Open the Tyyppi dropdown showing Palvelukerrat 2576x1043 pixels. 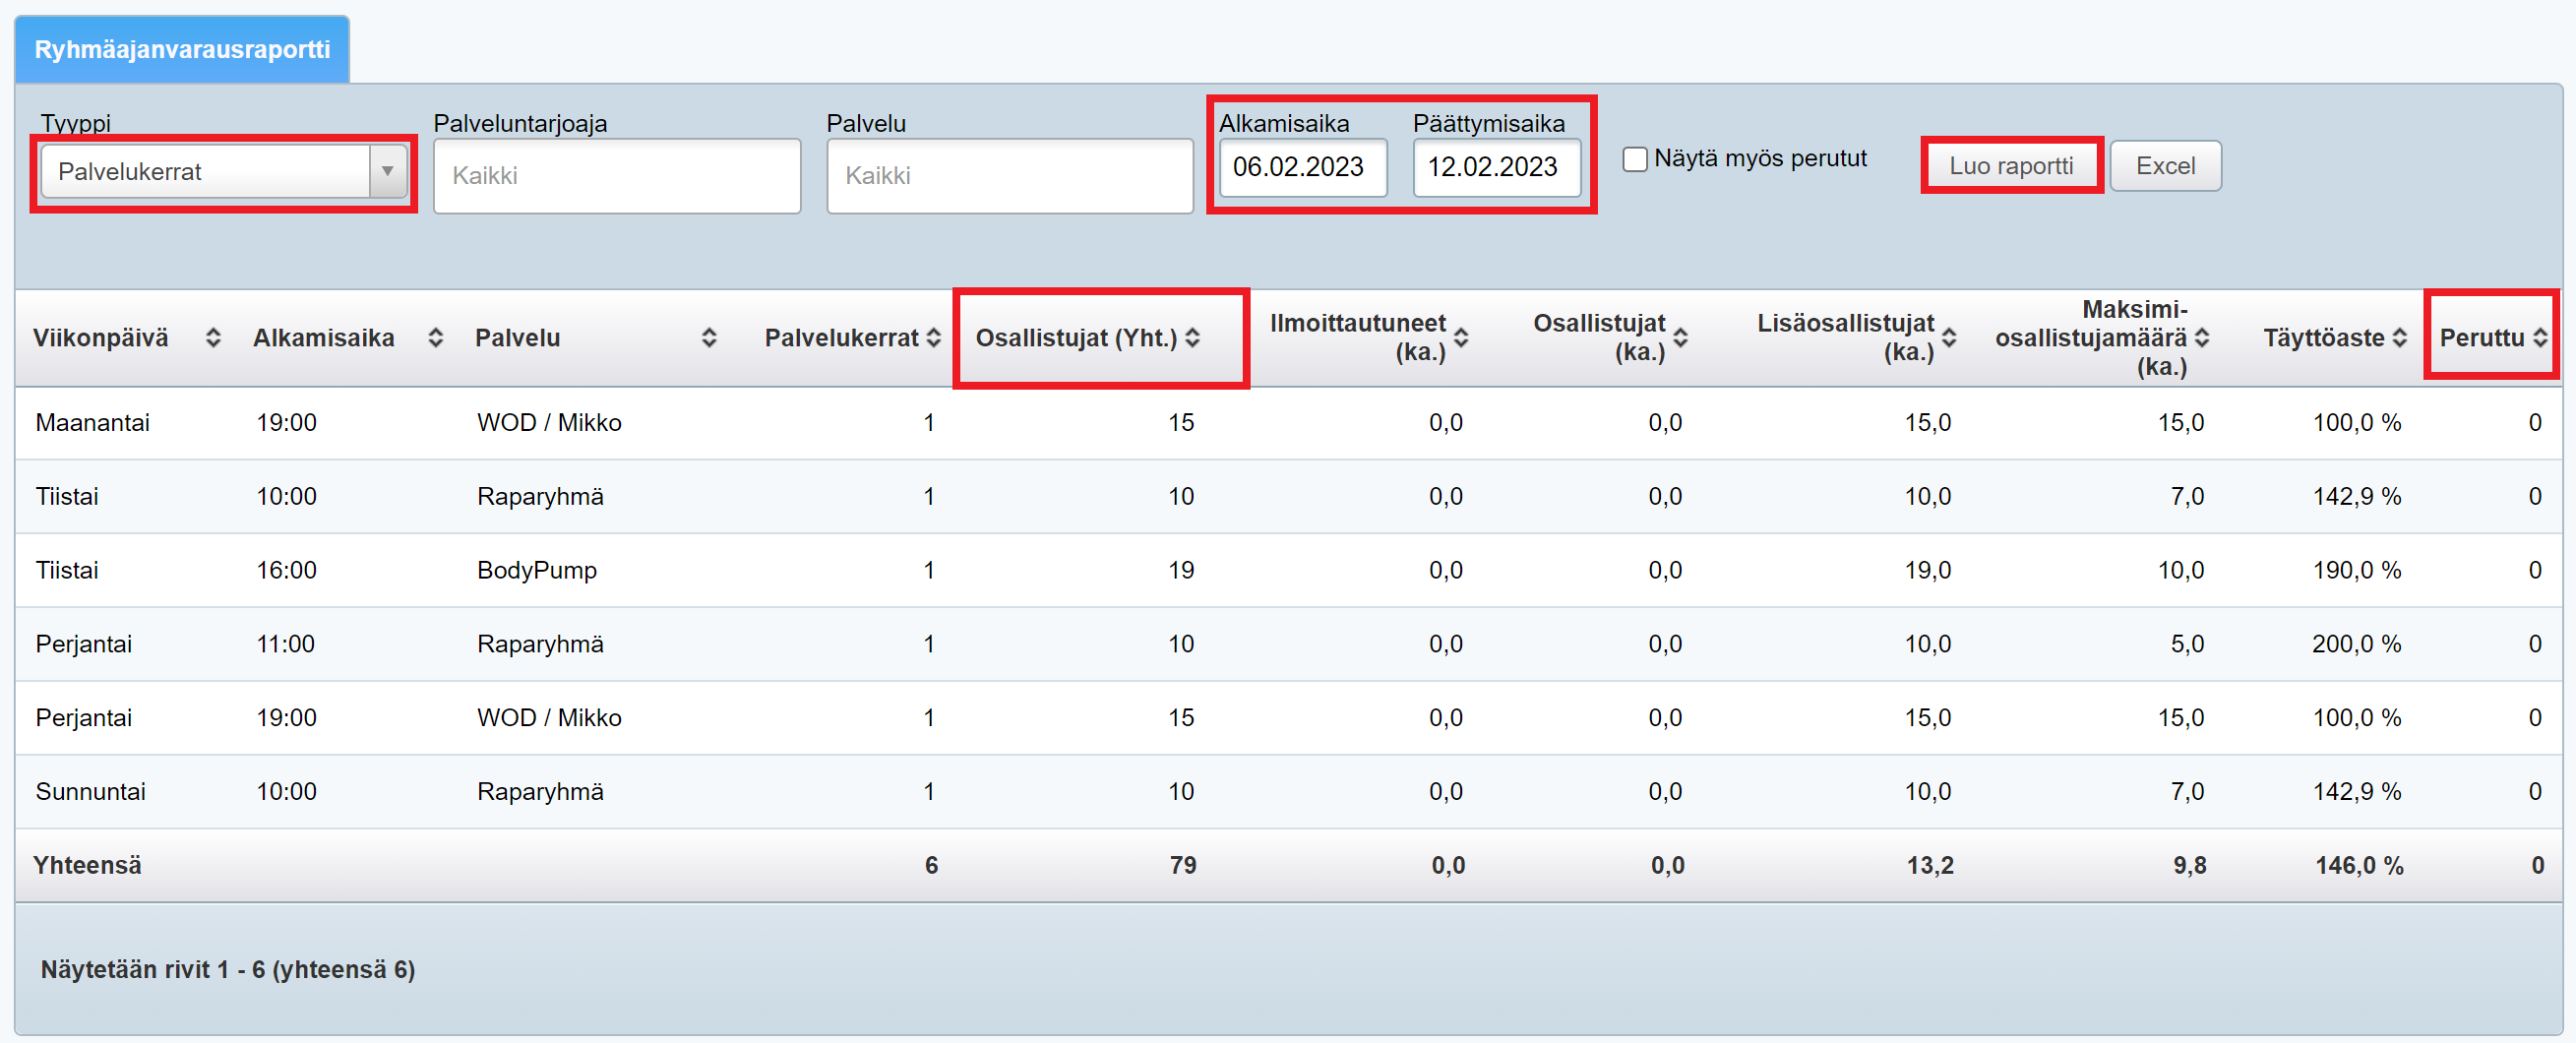[223, 172]
